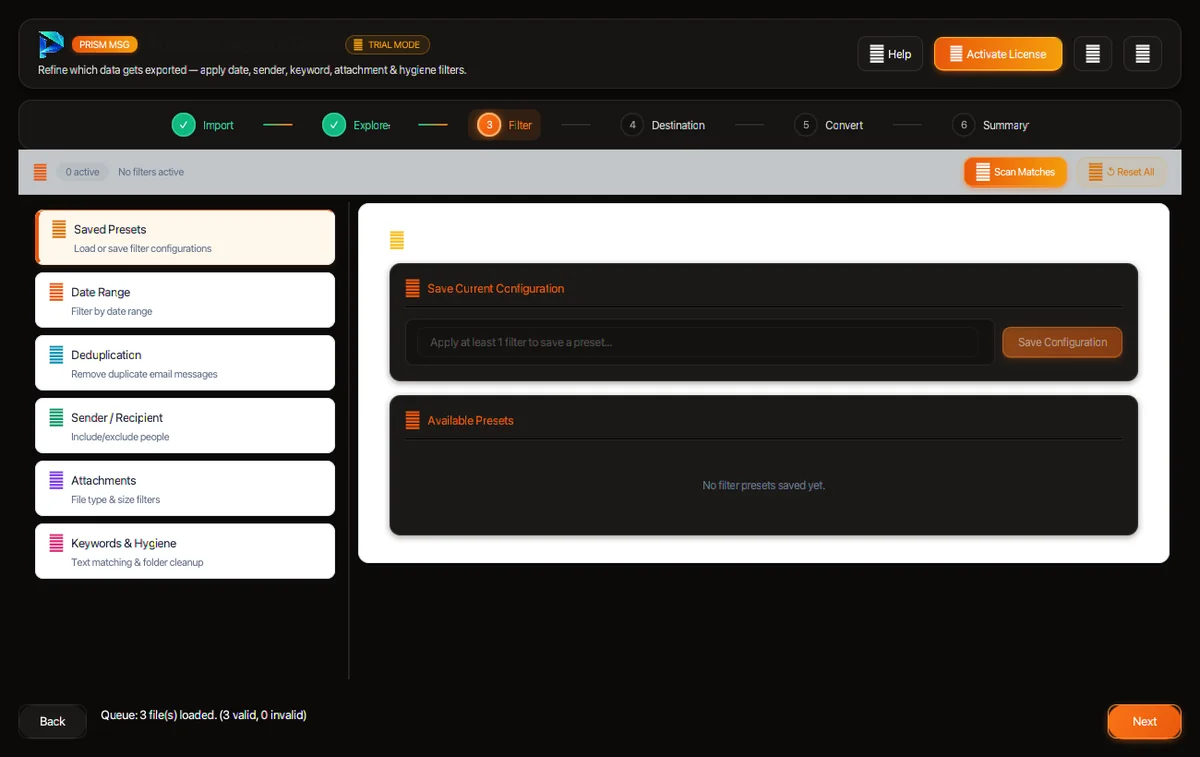Click the PRISM MSG badge
1200x757 pixels.
(105, 44)
